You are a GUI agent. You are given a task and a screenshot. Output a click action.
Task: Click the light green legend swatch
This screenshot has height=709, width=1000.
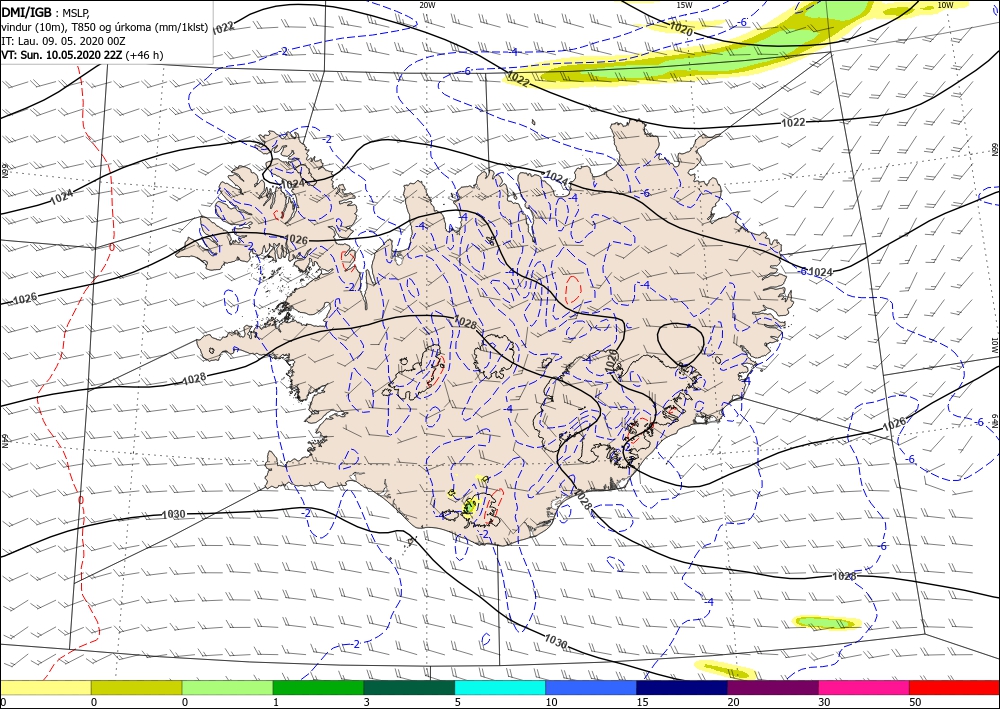227,687
